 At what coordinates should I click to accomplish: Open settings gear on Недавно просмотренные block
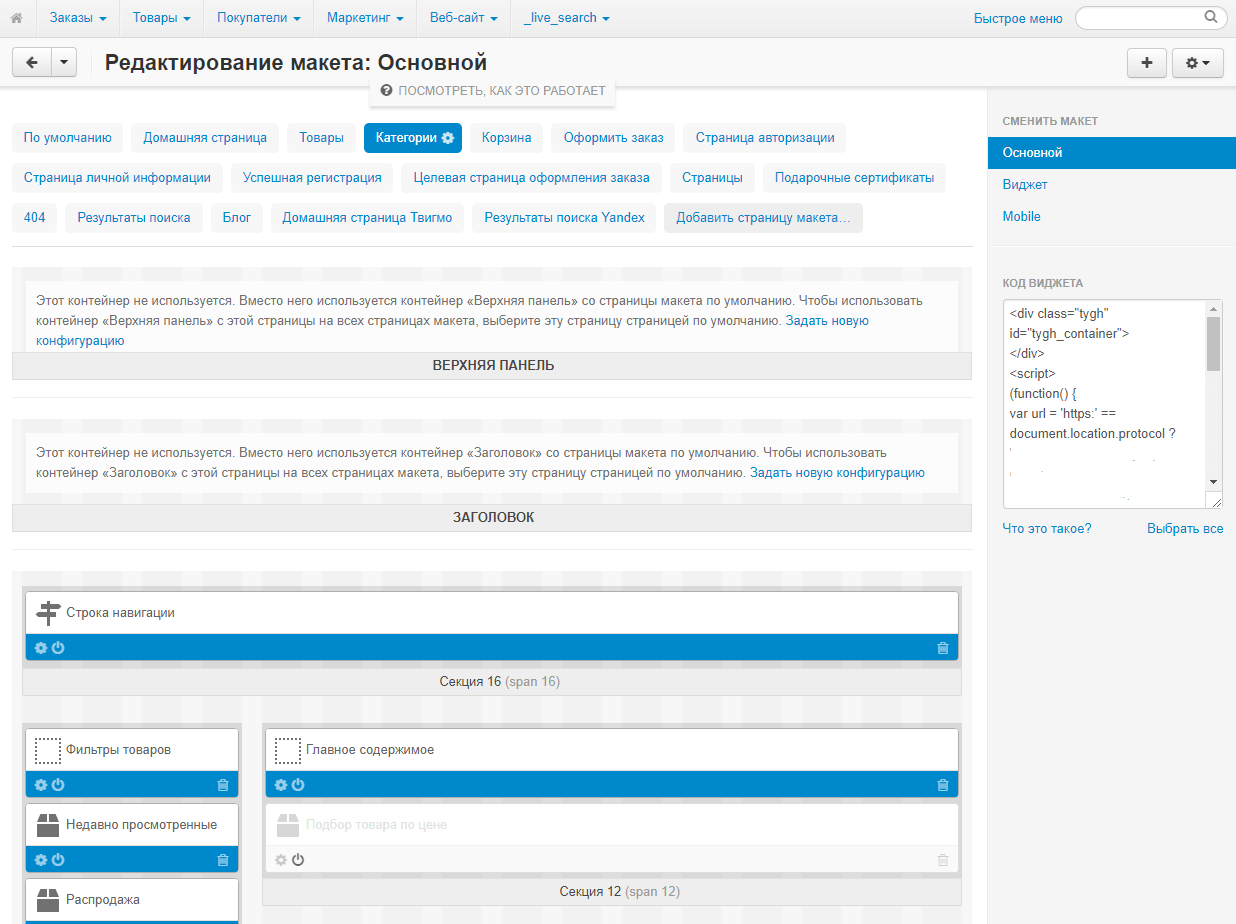tap(40, 859)
